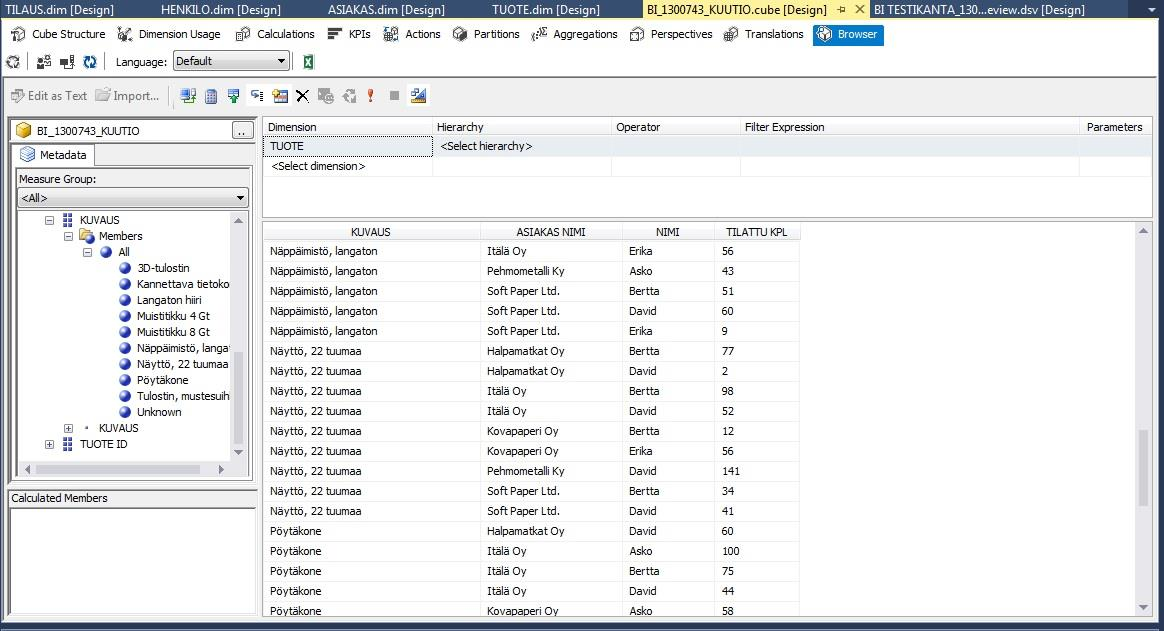Image resolution: width=1164 pixels, height=631 pixels.
Task: Click the TILATTU KPL column header
Action: click(756, 232)
